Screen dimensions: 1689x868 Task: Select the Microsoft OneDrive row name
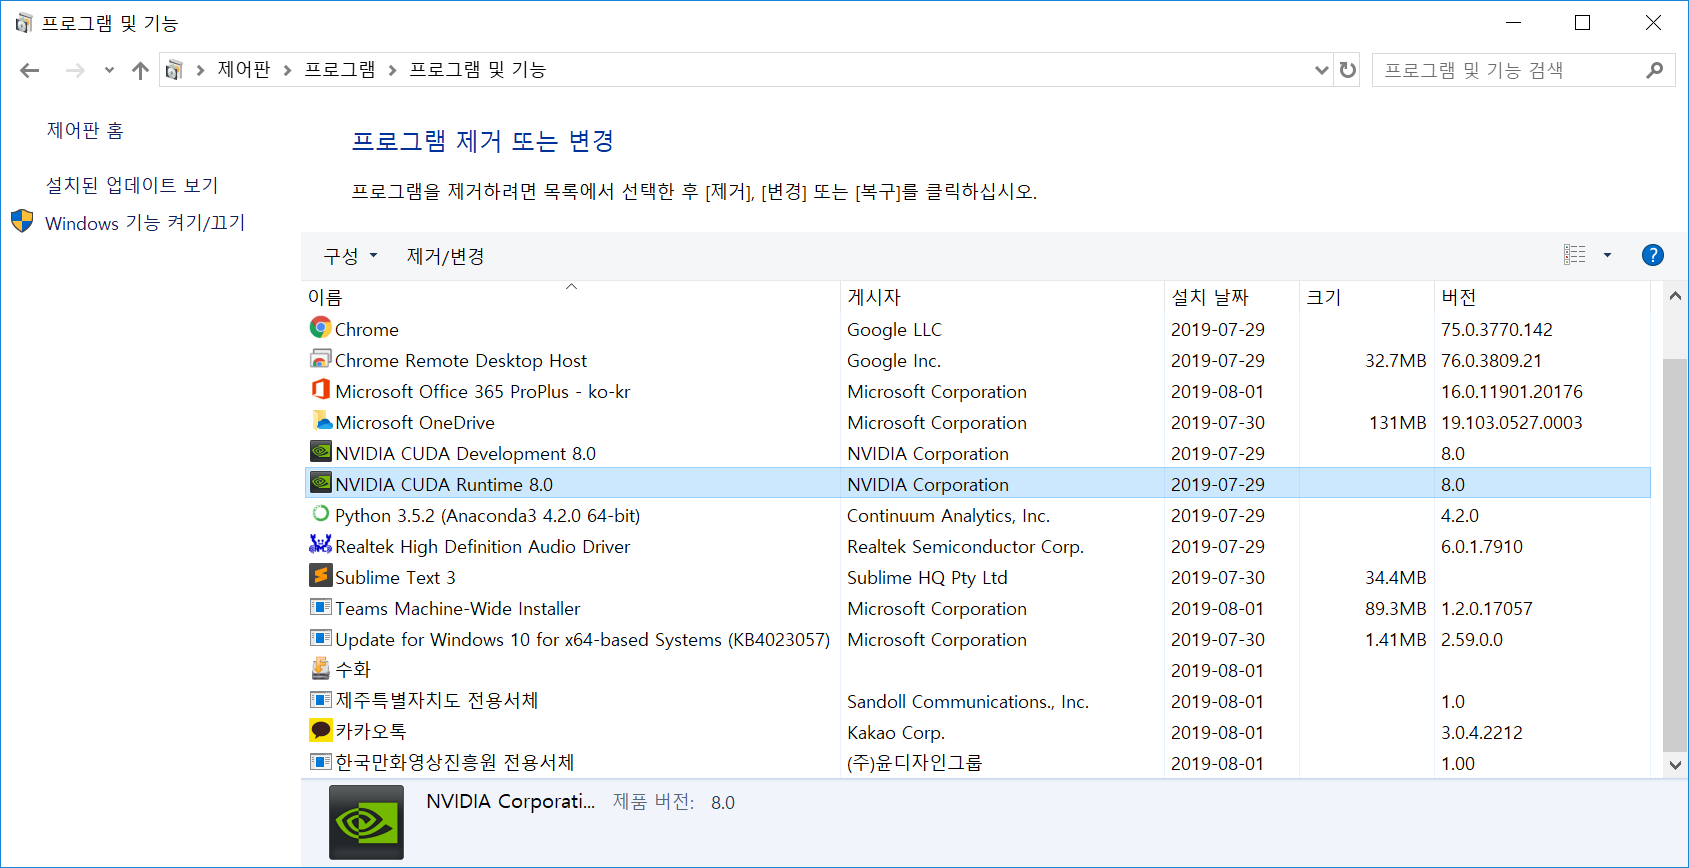tap(415, 422)
